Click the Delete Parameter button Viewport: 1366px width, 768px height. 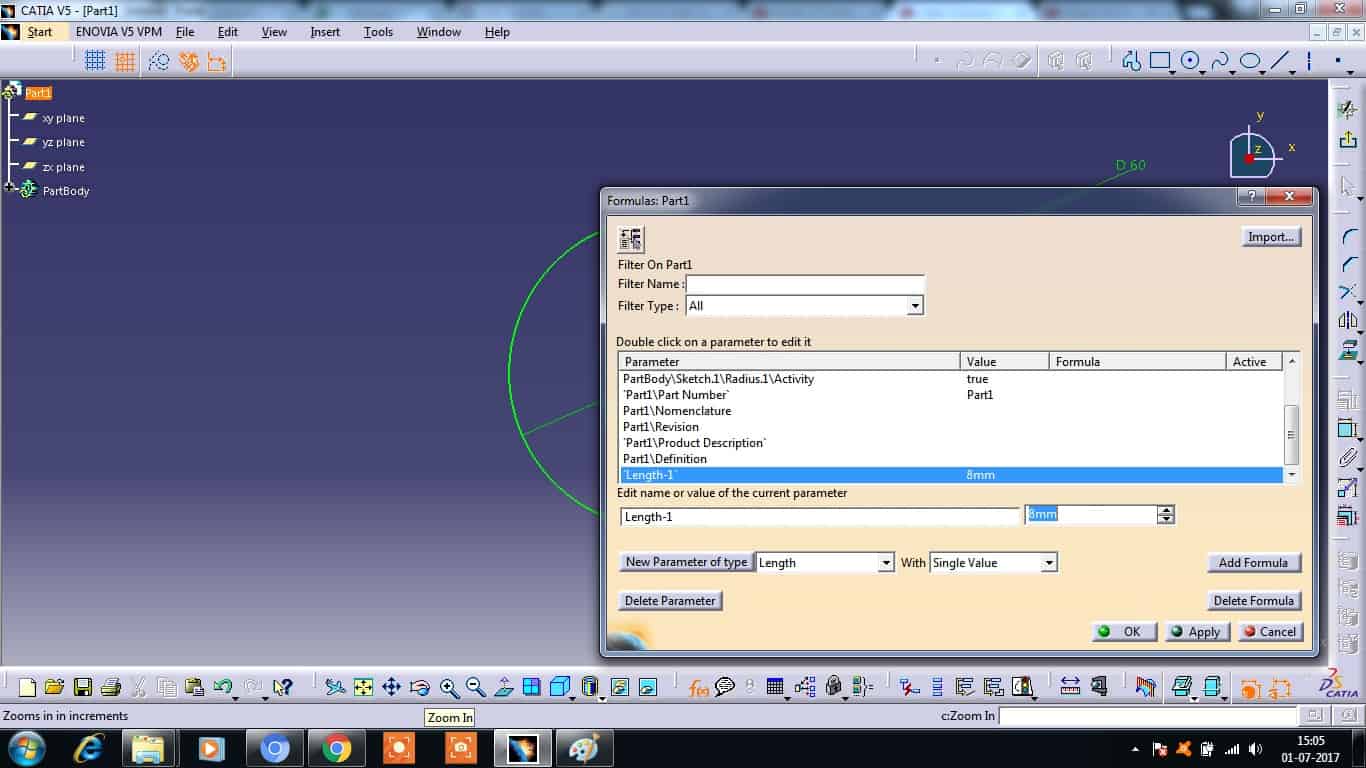tap(670, 601)
